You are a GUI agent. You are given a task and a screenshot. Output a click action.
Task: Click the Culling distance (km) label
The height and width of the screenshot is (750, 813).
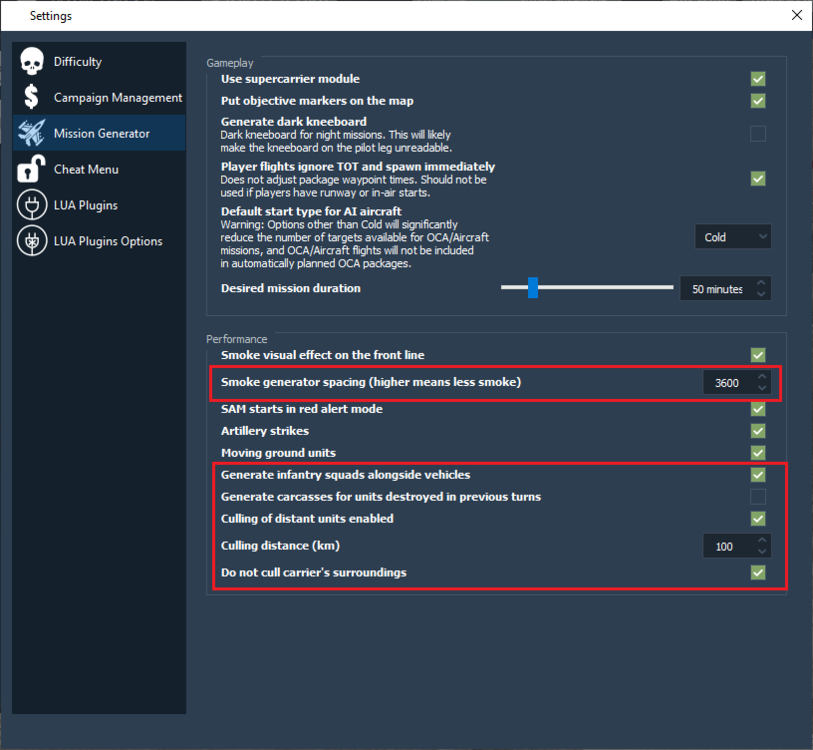click(280, 546)
